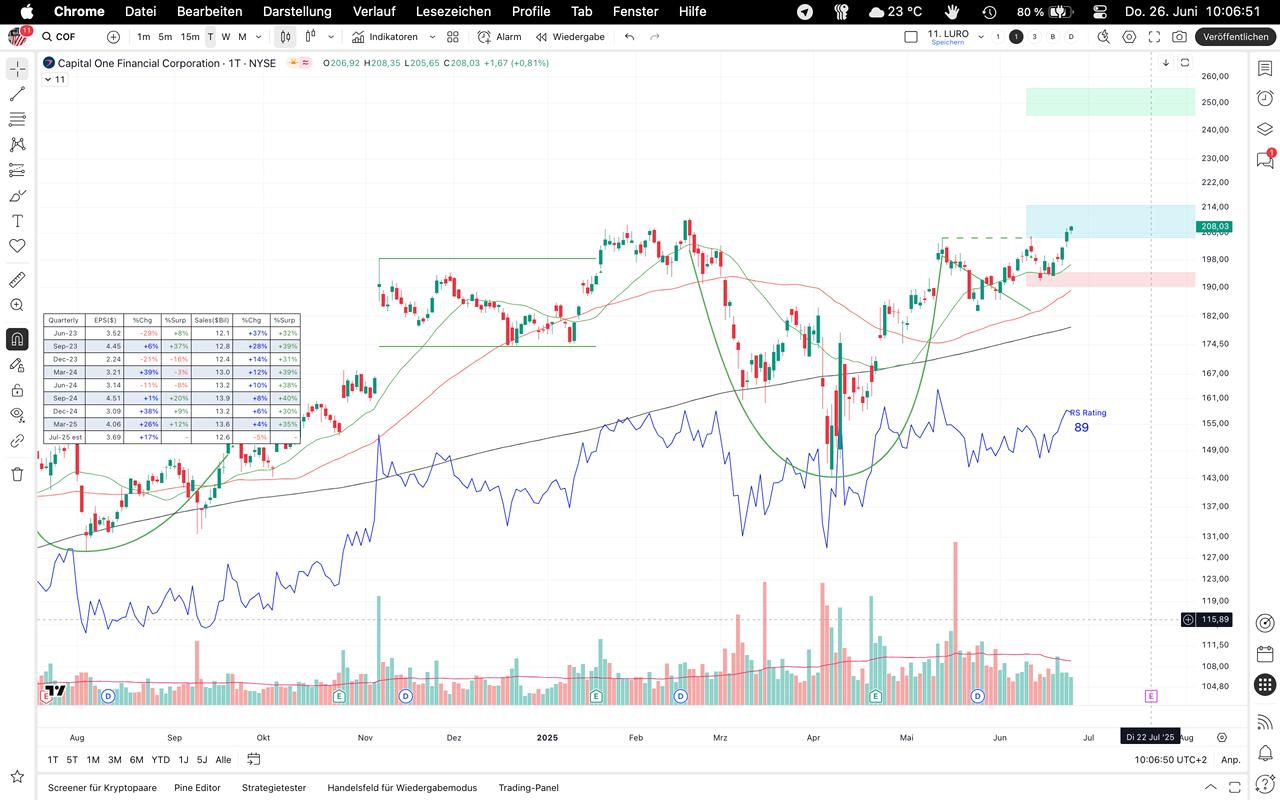This screenshot has height=800, width=1280.
Task: Pick the ruler measure tool
Action: pyautogui.click(x=17, y=280)
